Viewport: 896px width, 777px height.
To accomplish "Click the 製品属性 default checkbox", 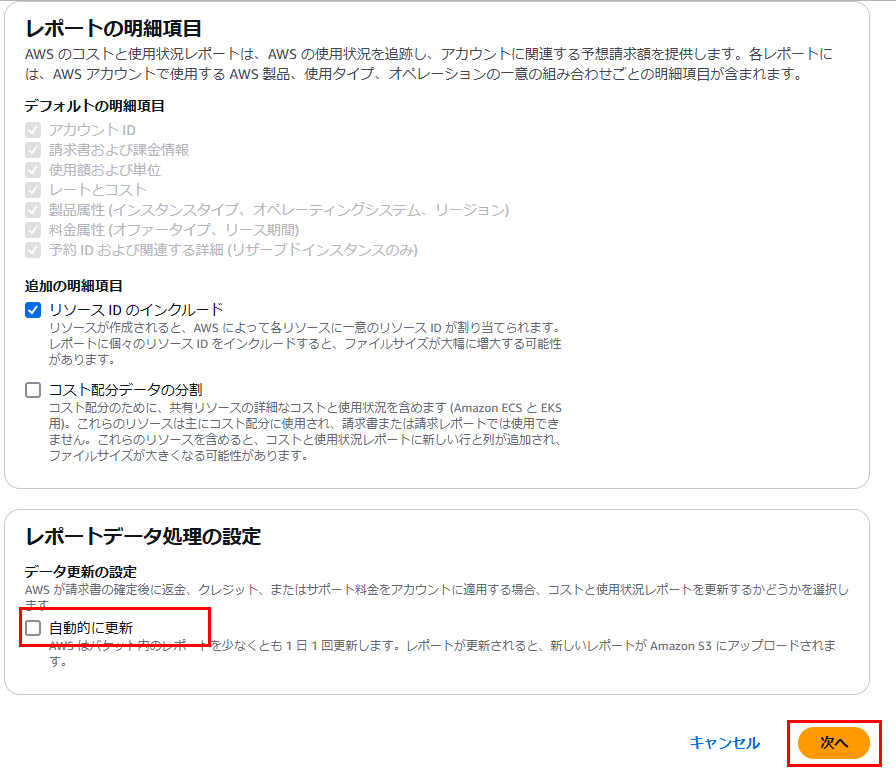I will tap(33, 210).
